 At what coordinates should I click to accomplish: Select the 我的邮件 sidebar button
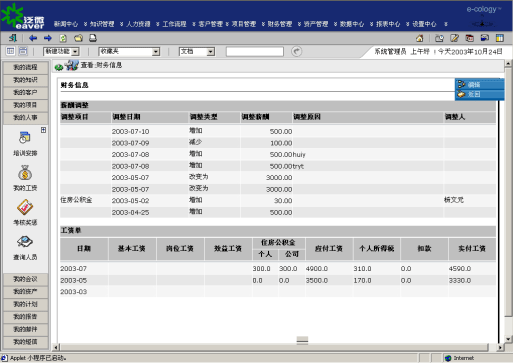click(25, 329)
